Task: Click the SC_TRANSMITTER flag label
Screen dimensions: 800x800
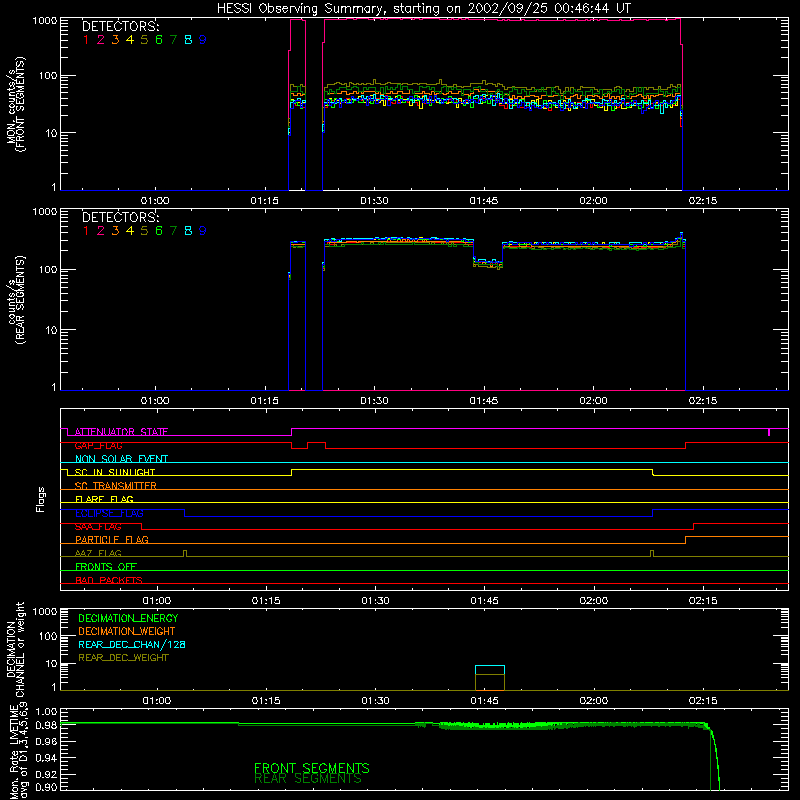Action: tap(116, 486)
